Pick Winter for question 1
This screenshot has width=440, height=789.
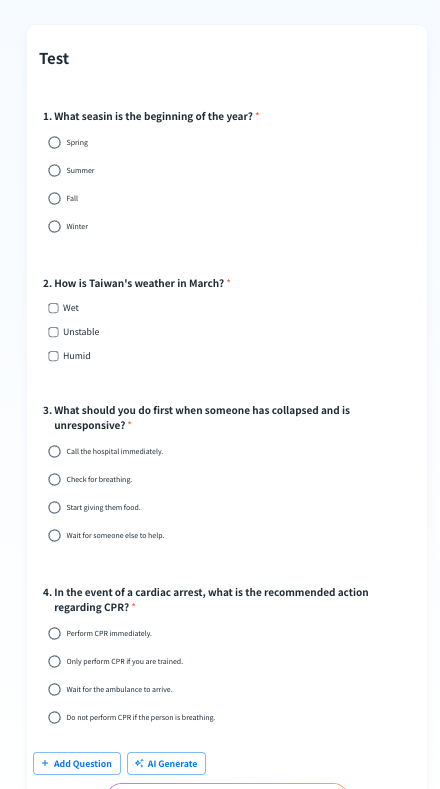coord(54,226)
